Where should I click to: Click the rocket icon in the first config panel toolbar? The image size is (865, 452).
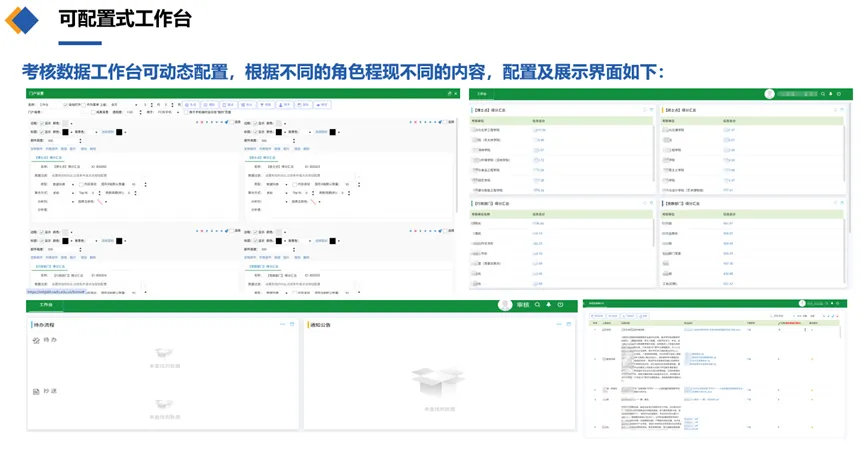coord(227,122)
